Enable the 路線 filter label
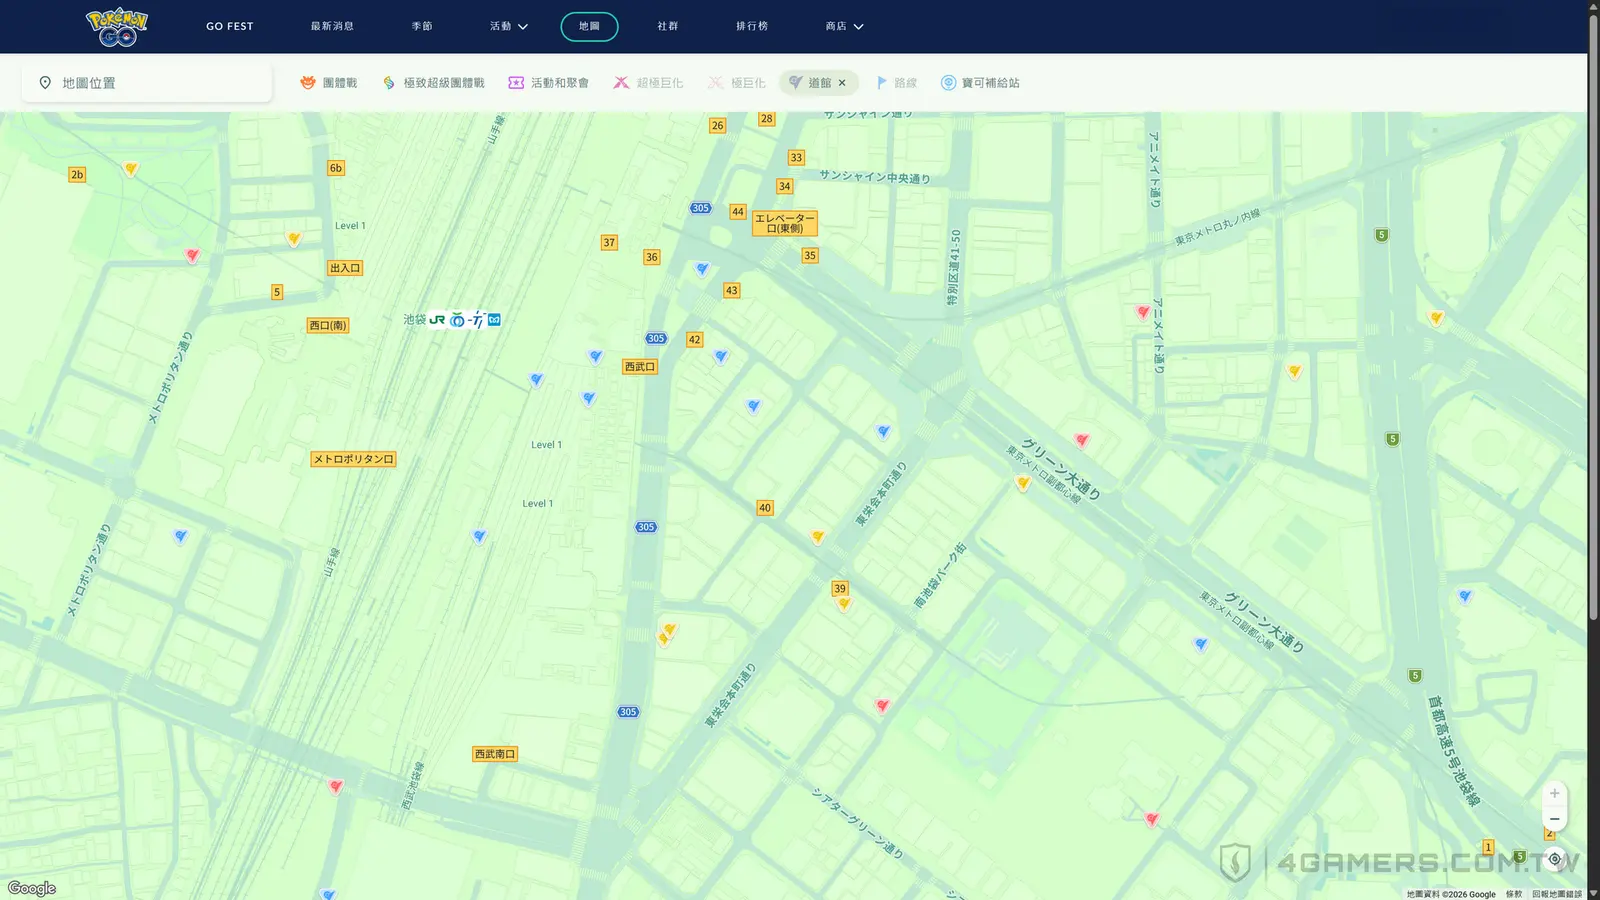Viewport: 1600px width, 900px height. click(906, 83)
